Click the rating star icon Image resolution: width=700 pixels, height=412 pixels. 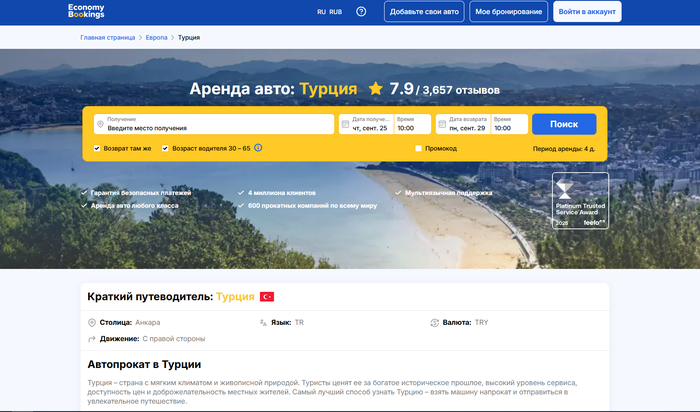click(375, 89)
